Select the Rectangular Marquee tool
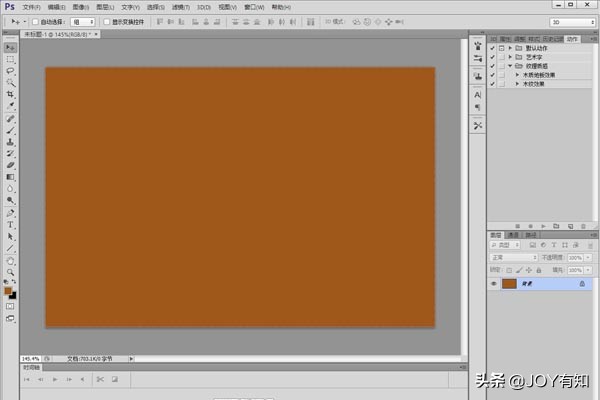This screenshot has width=600, height=400. coord(10,59)
